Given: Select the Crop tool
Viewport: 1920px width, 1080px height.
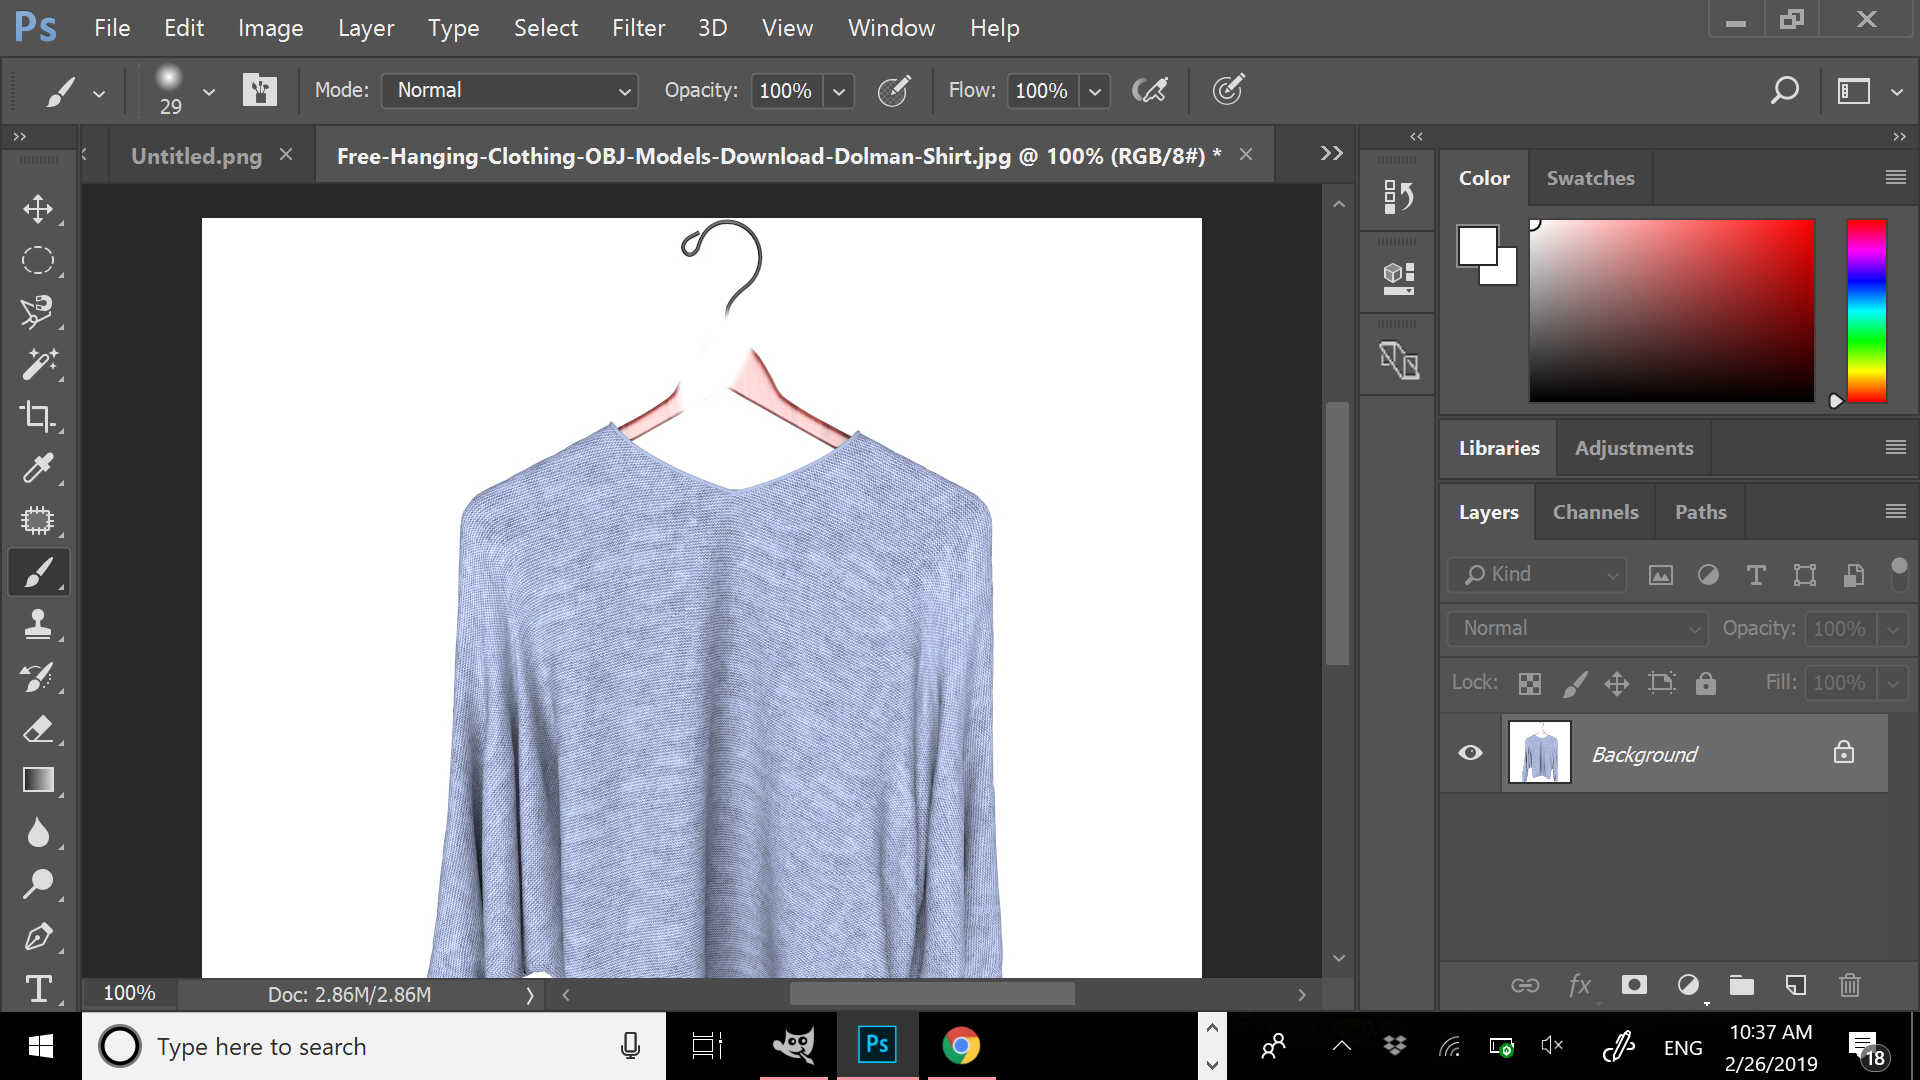Looking at the screenshot, I should click(38, 416).
